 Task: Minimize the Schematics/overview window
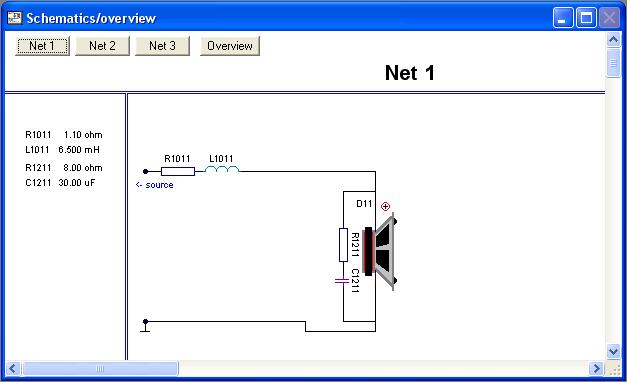click(x=563, y=18)
